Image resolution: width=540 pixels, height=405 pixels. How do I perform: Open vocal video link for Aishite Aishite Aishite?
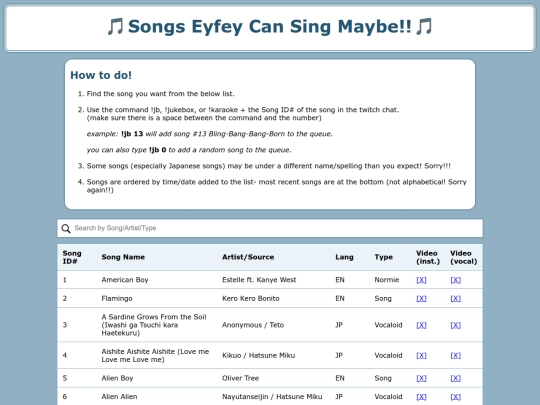coord(455,355)
